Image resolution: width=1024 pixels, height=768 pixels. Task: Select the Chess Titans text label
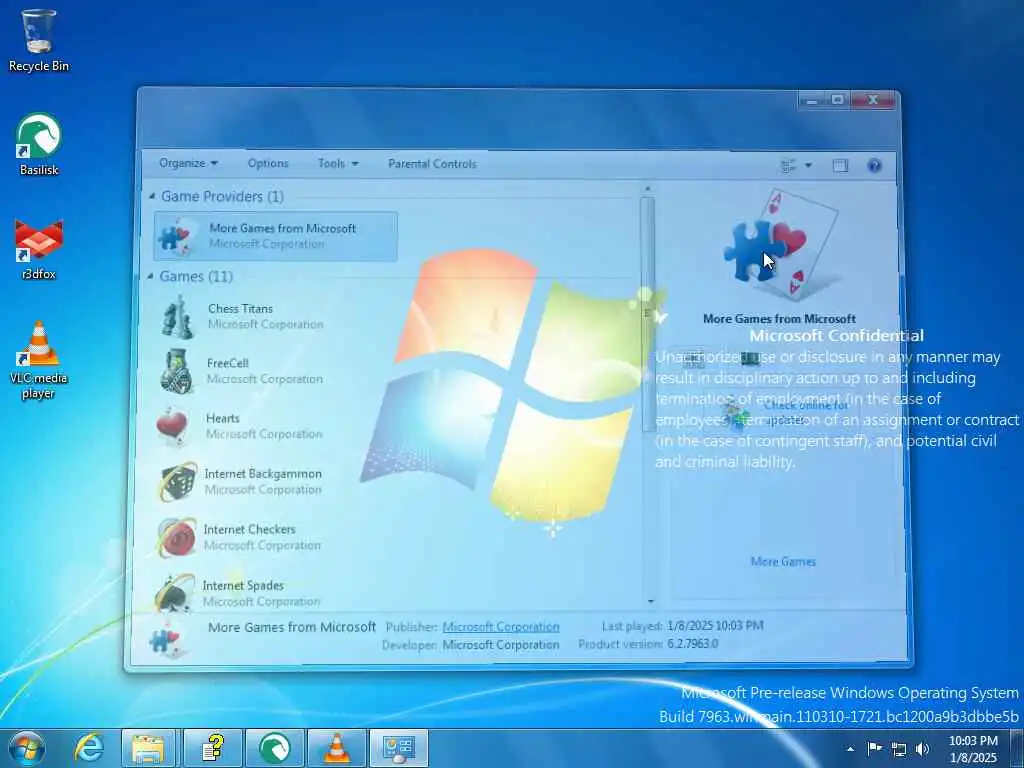240,308
